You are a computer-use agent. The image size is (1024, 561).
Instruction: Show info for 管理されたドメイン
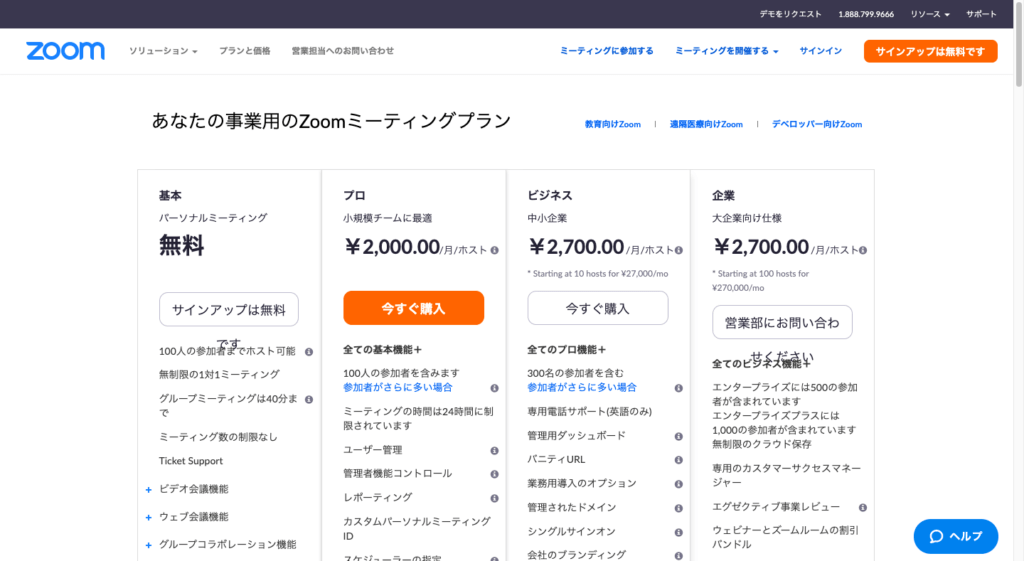[x=679, y=508]
